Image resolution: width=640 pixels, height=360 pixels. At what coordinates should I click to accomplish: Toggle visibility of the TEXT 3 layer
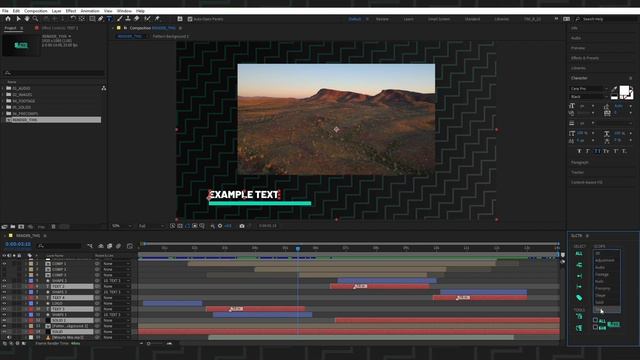click(x=4, y=309)
